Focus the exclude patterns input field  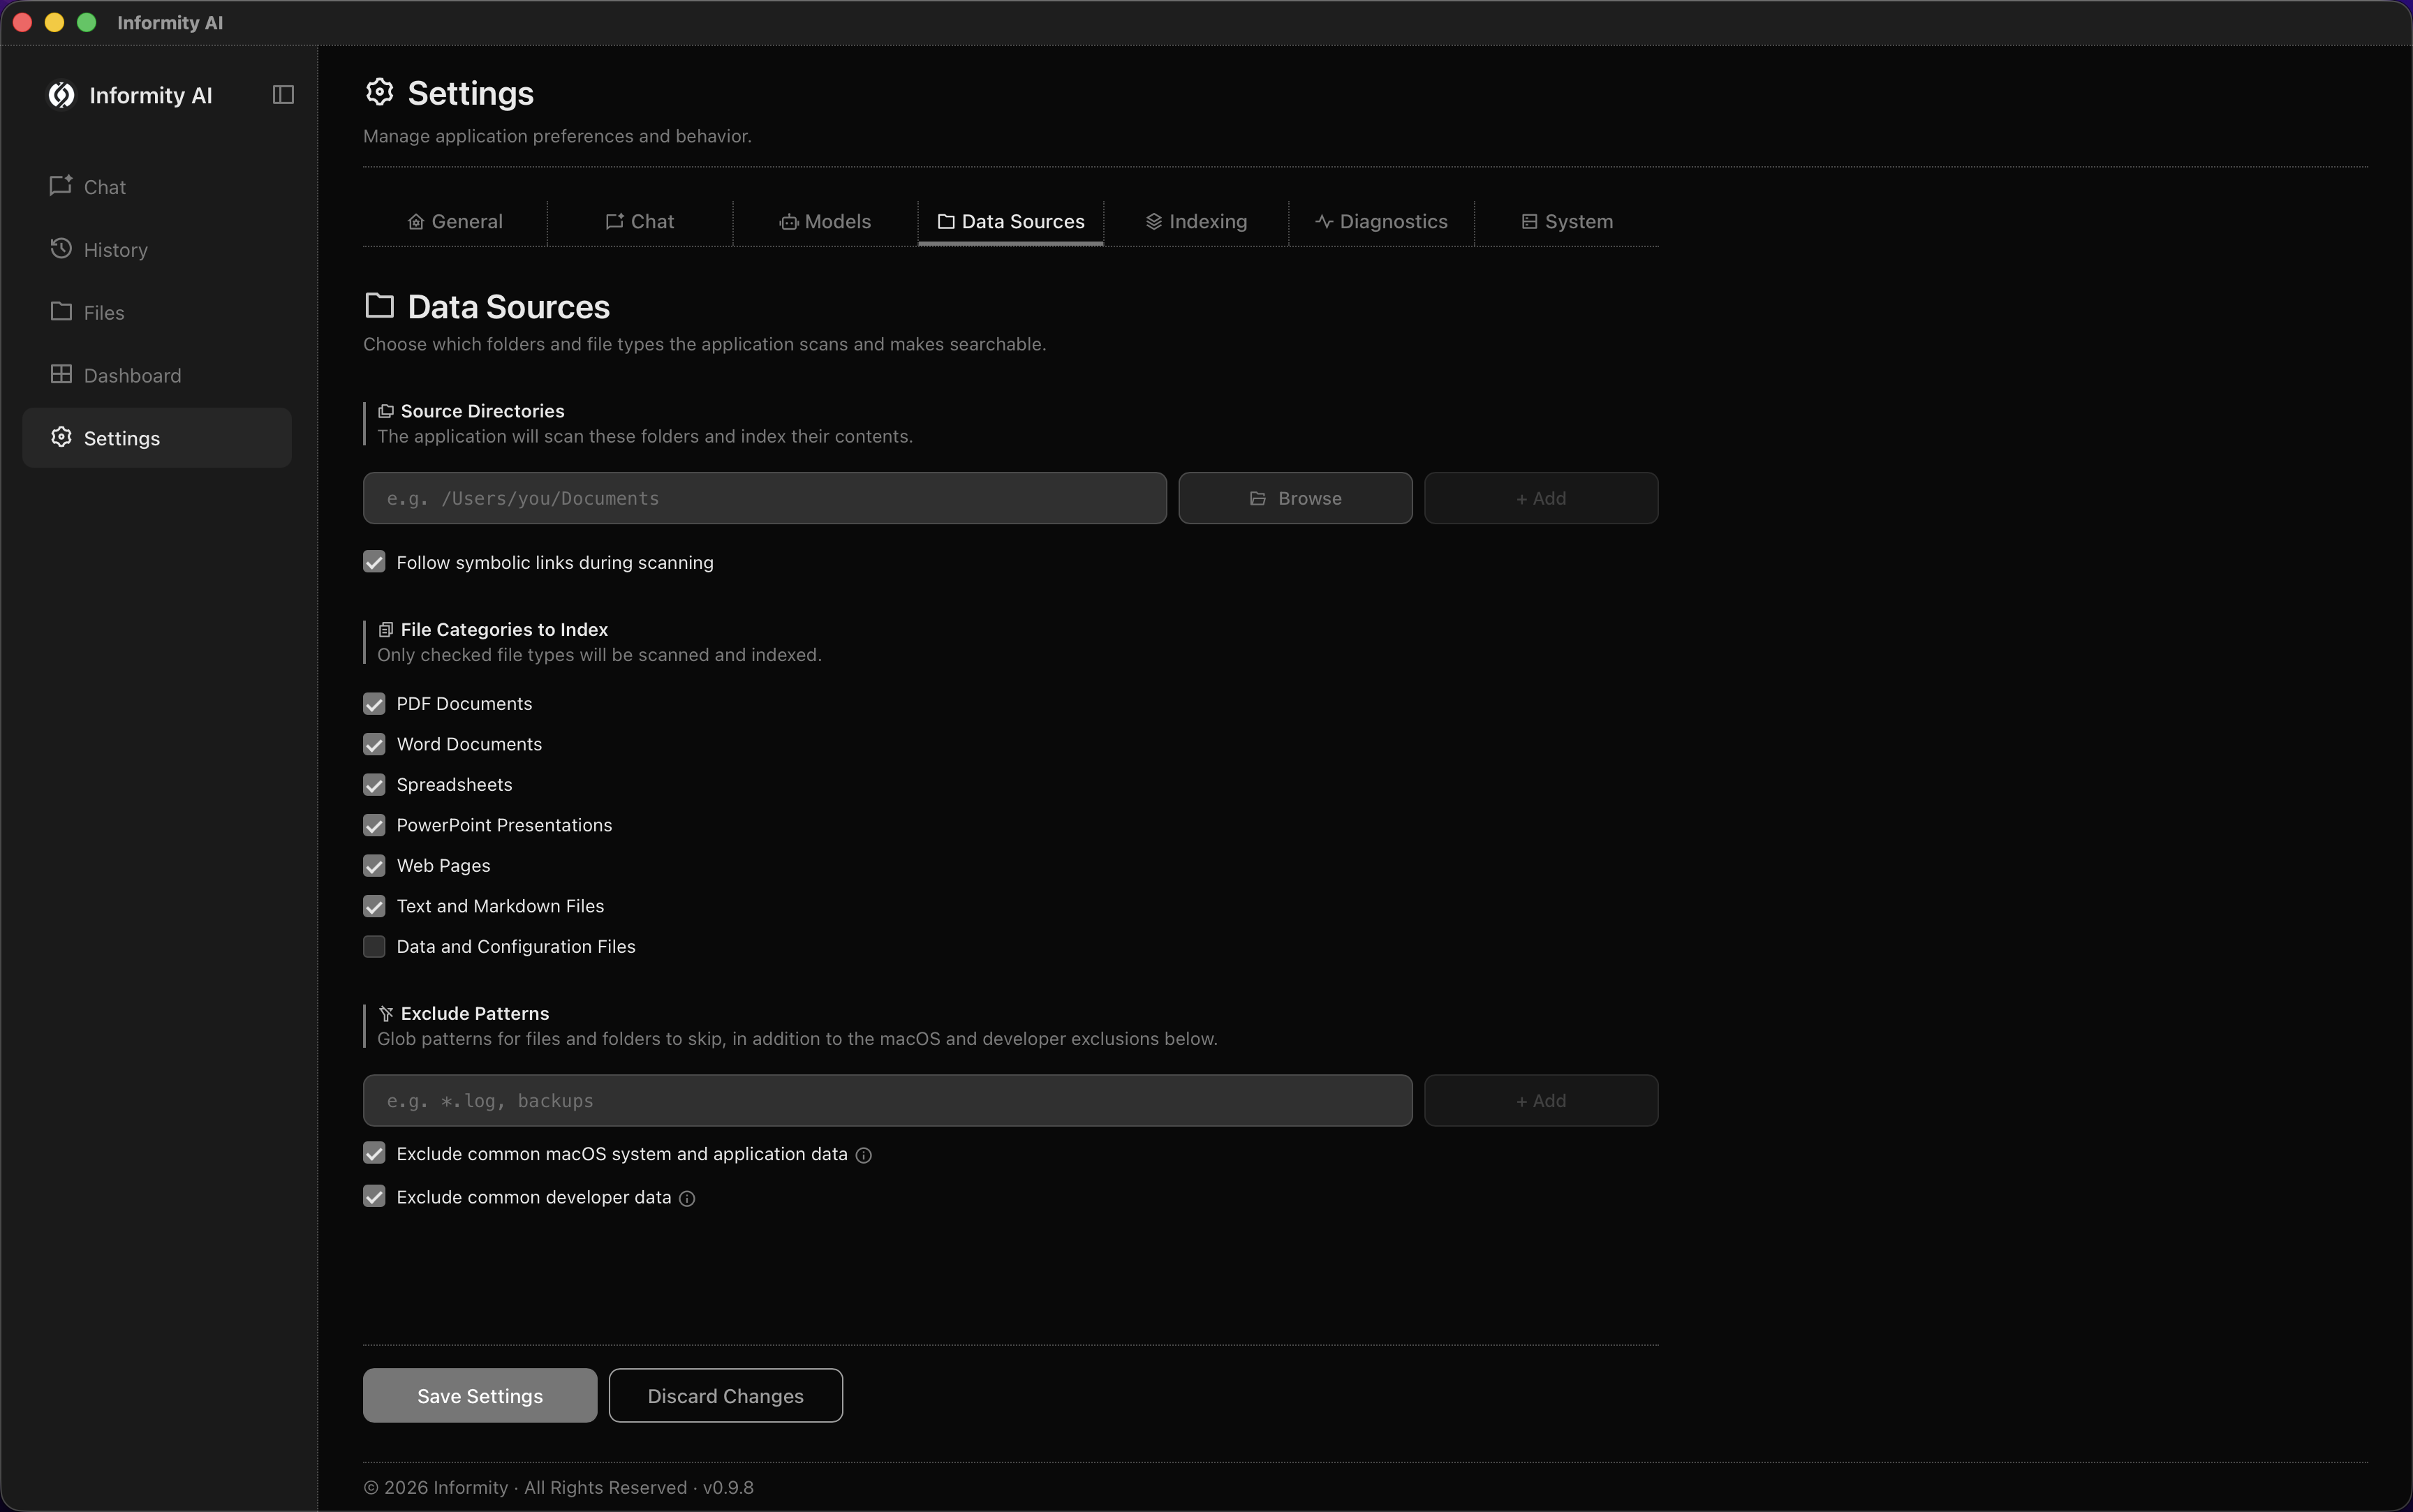pyautogui.click(x=888, y=1101)
